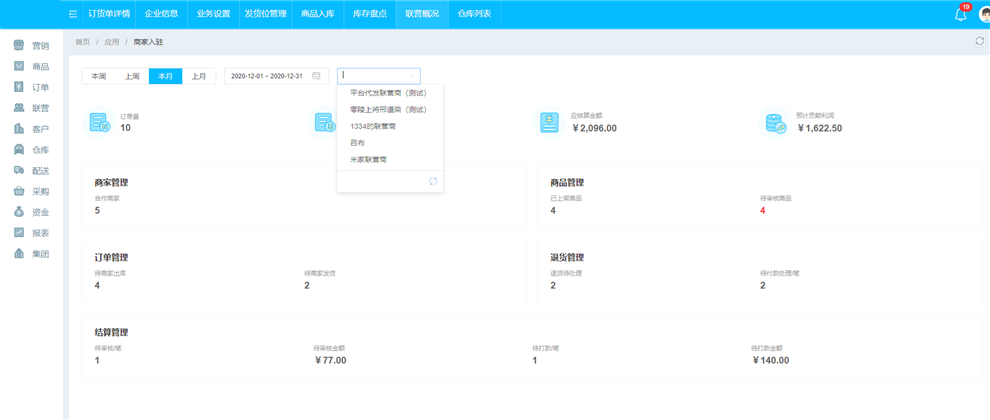Collapse the sidebar with the hamburger icon
The image size is (990, 420).
tap(73, 14)
